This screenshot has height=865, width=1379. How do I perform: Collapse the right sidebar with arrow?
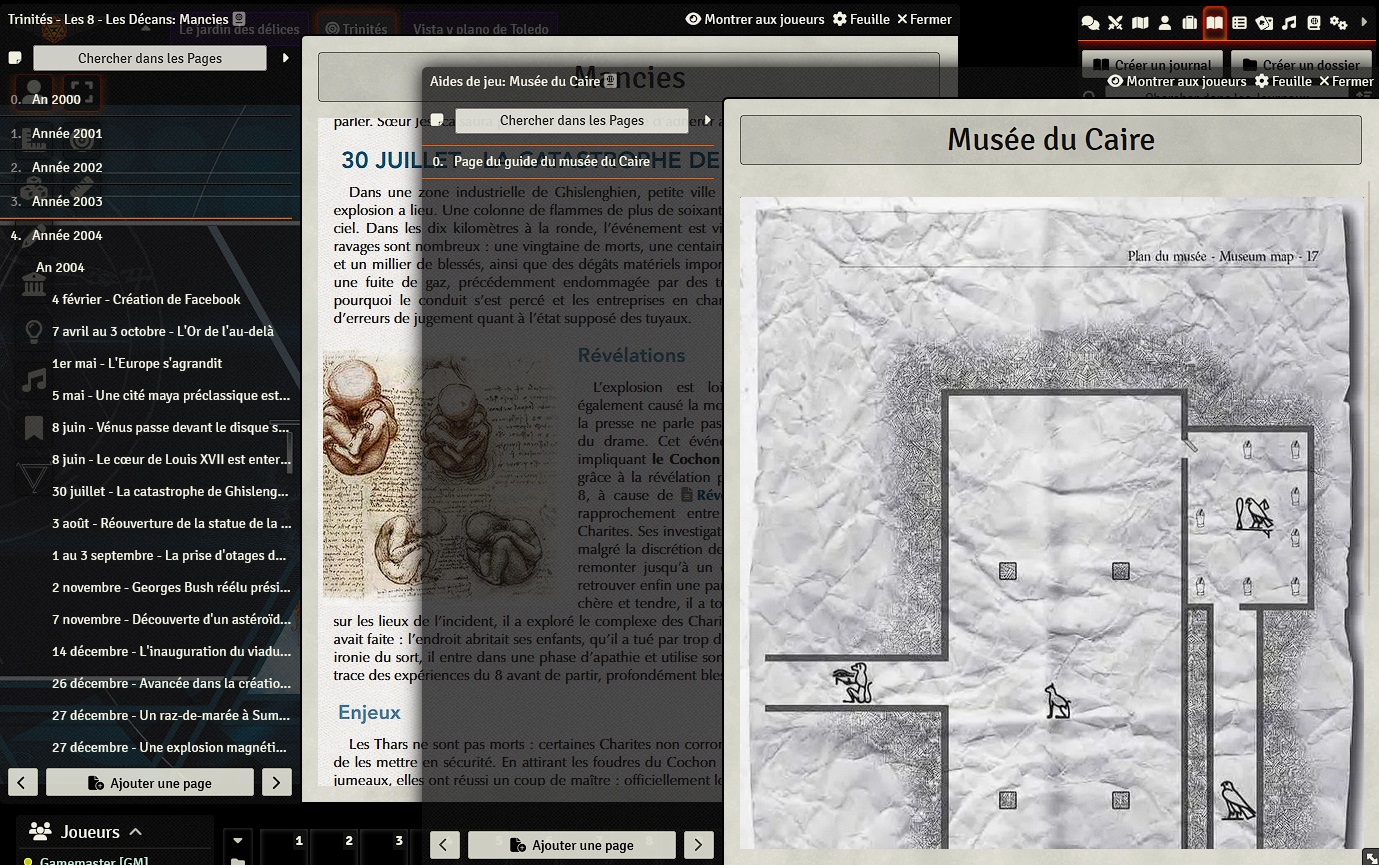pyautogui.click(x=1366, y=22)
